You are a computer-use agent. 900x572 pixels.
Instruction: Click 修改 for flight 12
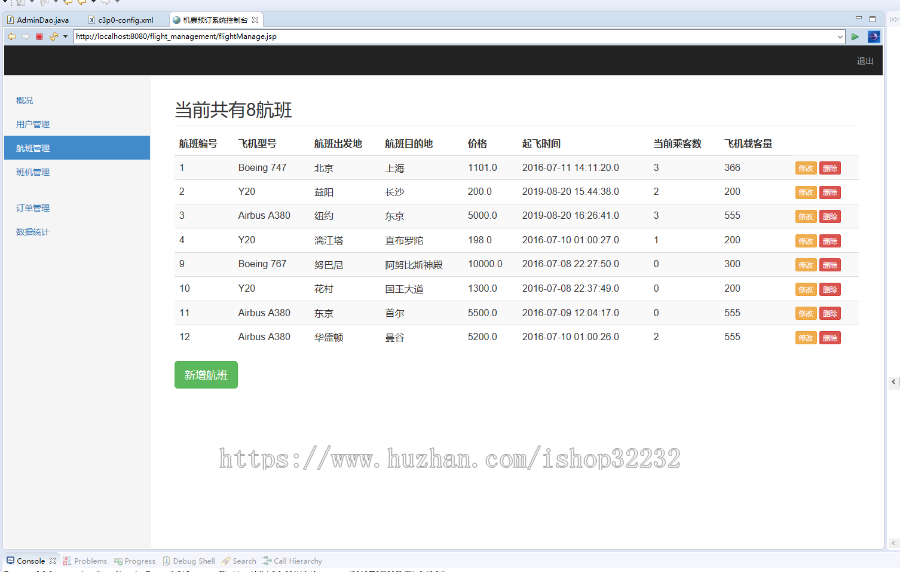[806, 338]
